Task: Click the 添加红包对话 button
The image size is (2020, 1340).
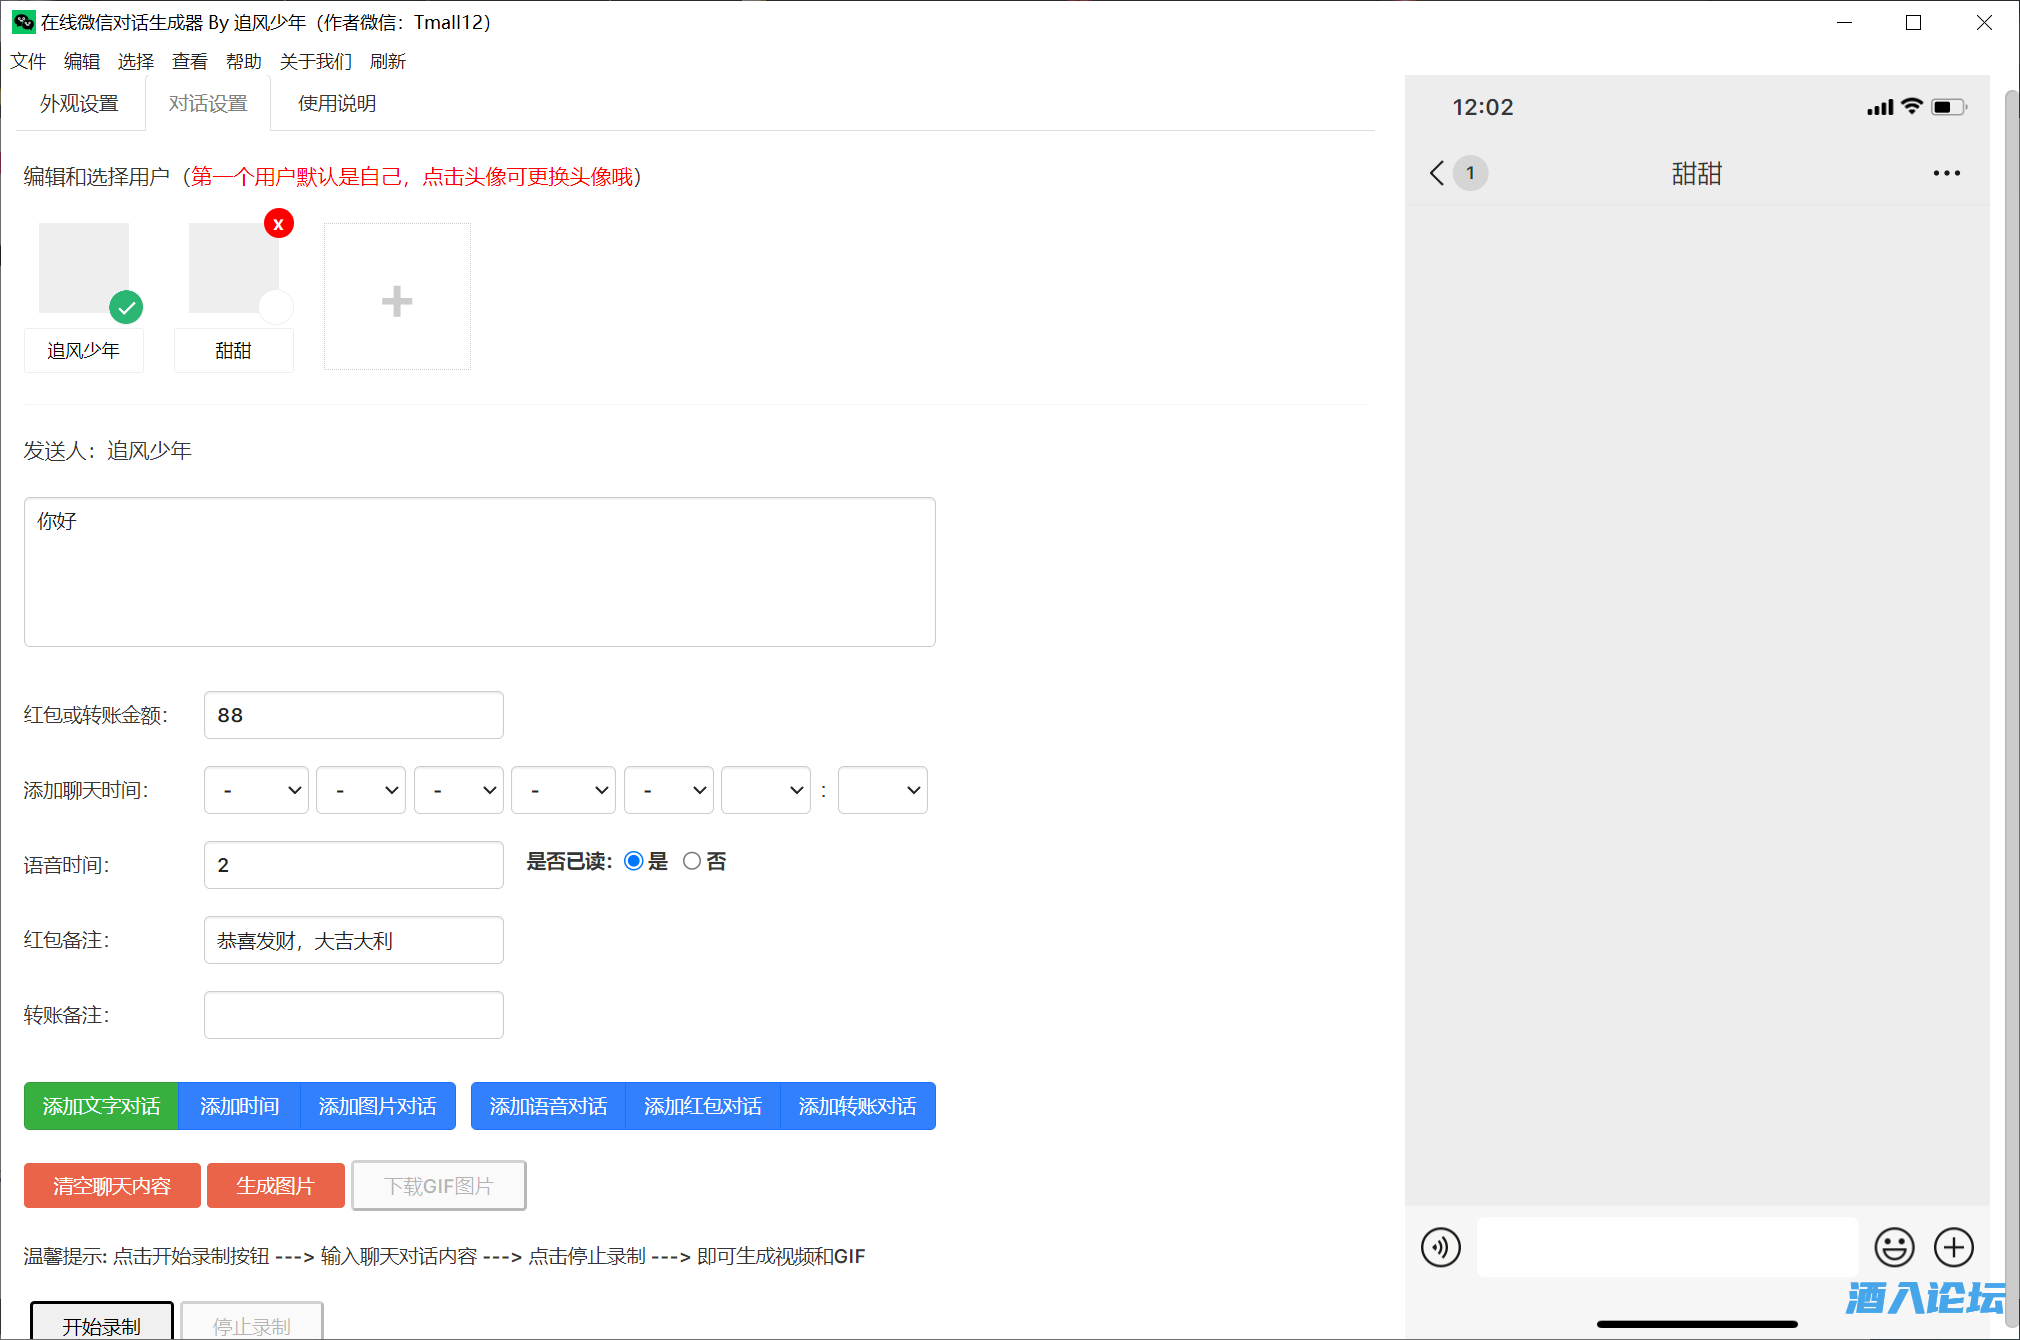Action: click(x=702, y=1106)
